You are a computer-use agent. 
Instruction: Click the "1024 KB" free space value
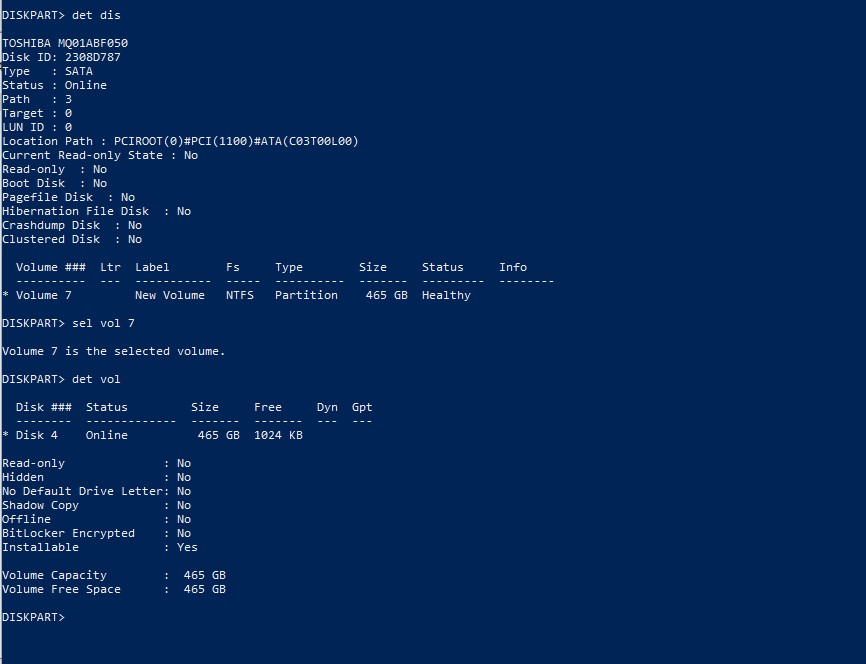tap(278, 435)
